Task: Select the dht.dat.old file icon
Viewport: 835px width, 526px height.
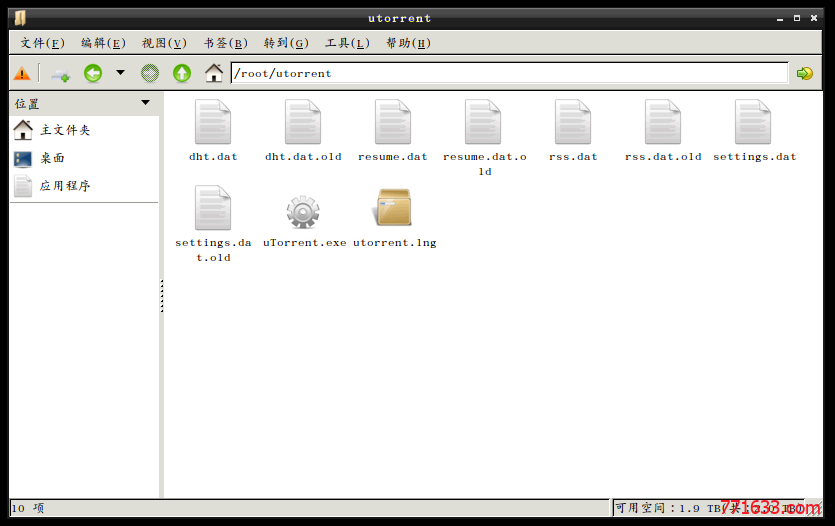Action: tap(303, 122)
